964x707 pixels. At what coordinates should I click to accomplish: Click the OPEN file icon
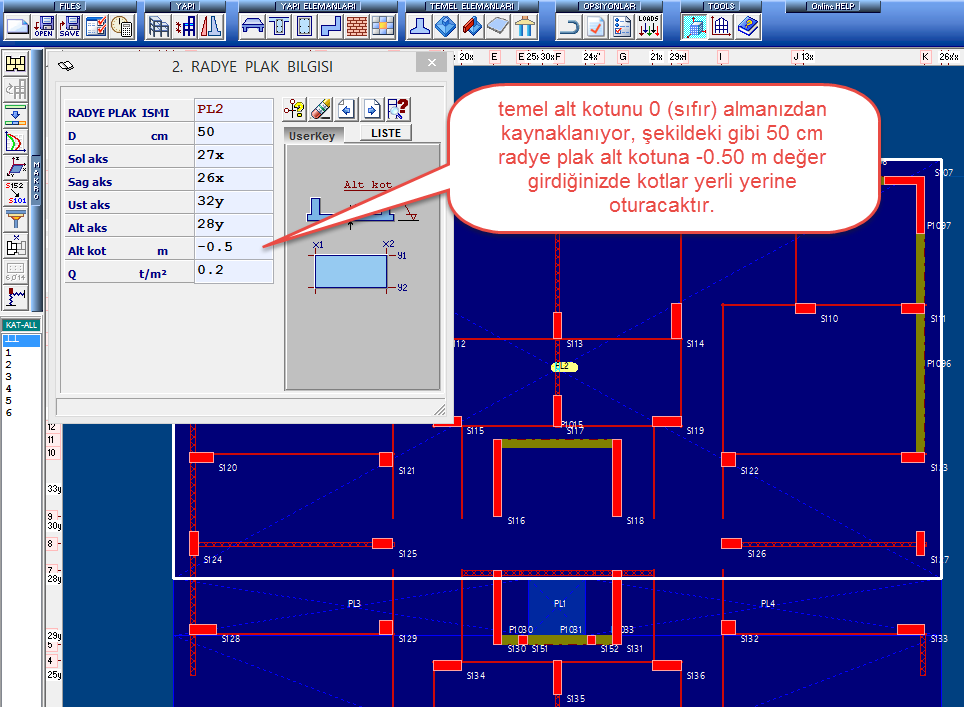[44, 26]
